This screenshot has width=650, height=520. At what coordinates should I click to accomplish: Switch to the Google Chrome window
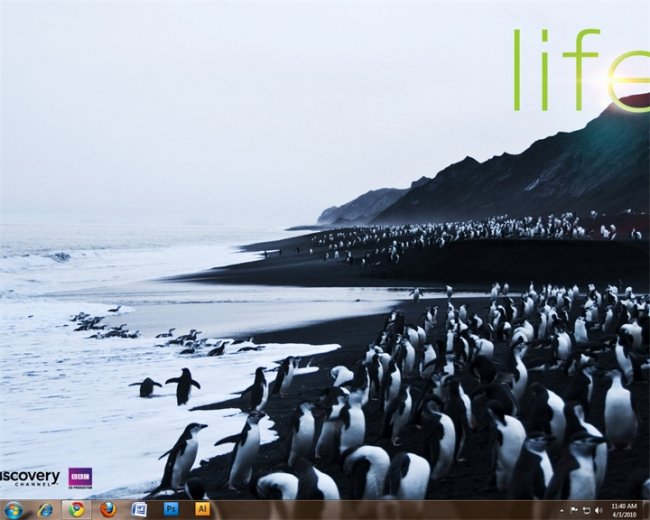[77, 509]
